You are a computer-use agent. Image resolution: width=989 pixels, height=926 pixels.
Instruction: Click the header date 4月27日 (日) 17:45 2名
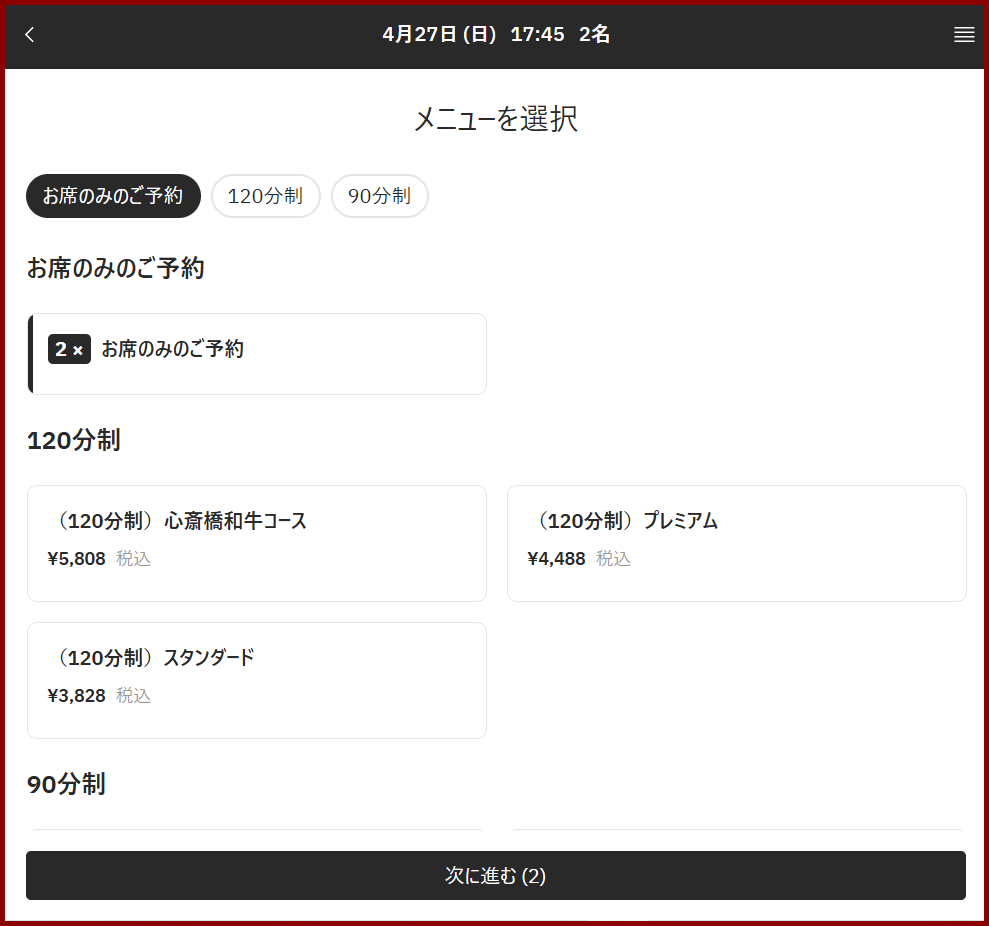pos(496,34)
